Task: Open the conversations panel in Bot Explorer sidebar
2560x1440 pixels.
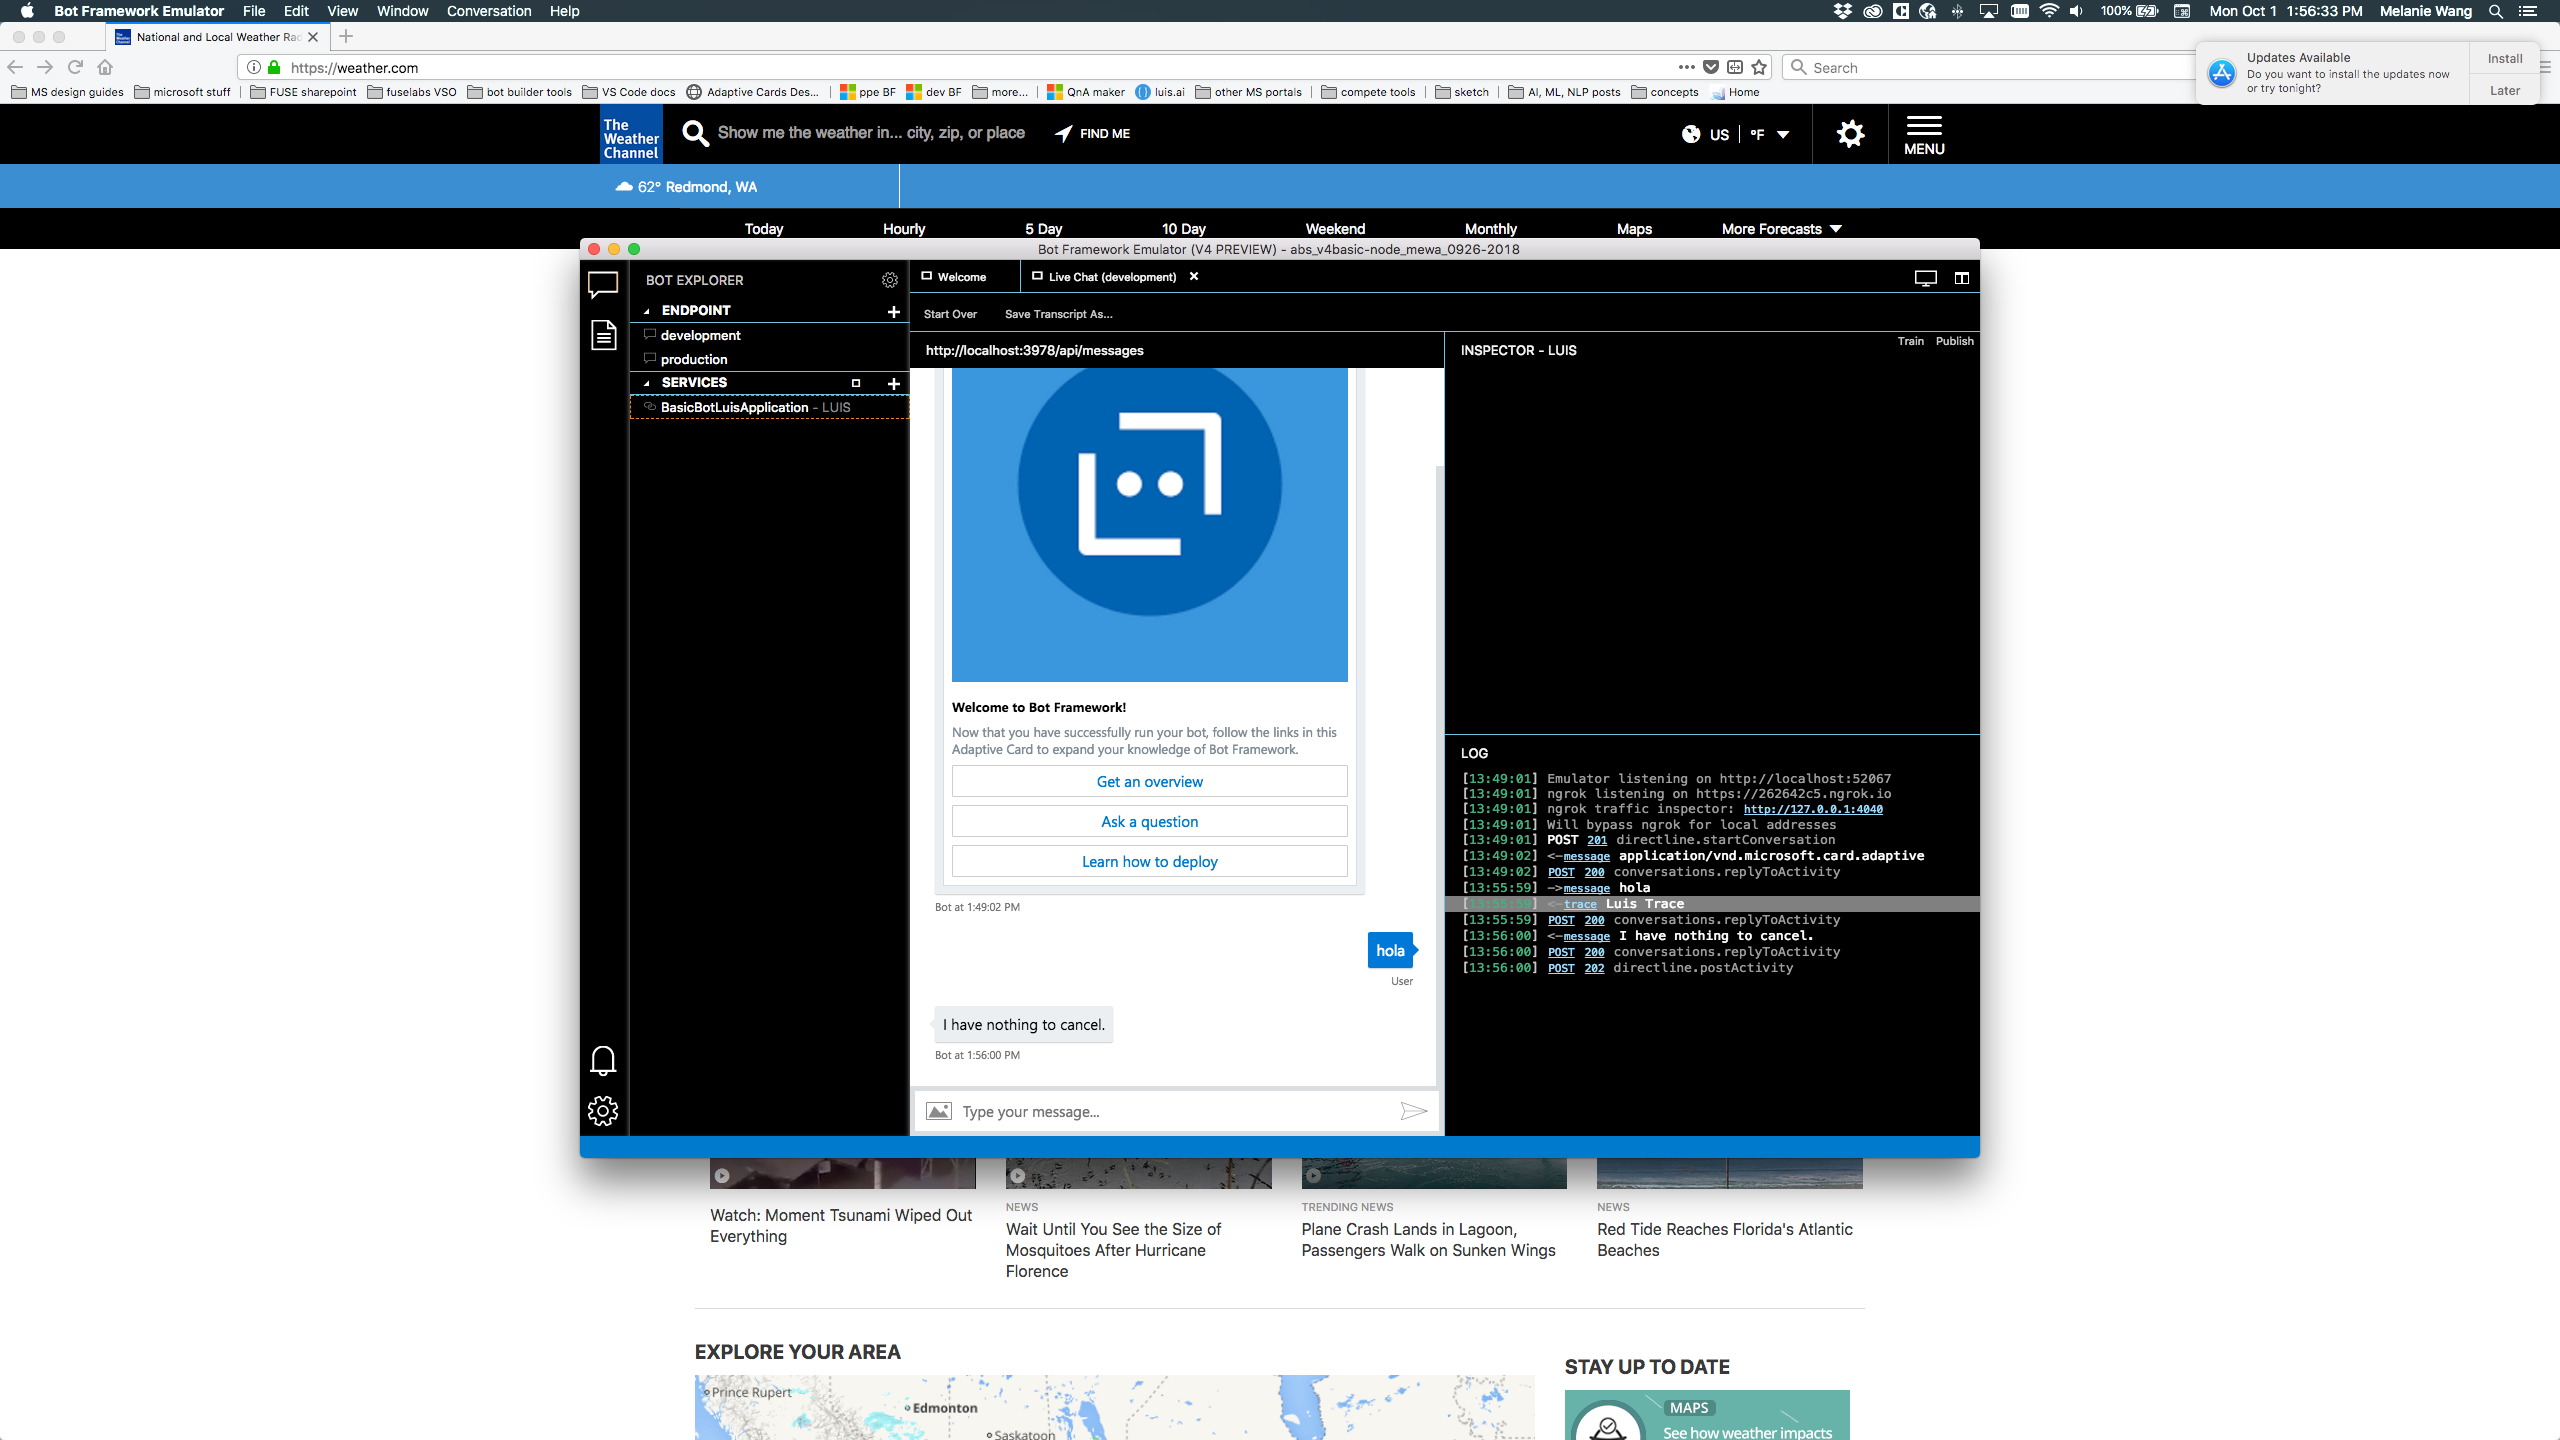Action: tap(603, 285)
